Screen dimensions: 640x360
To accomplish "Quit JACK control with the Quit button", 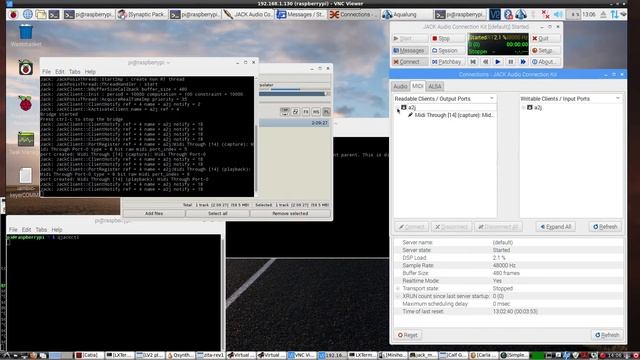I will pos(545,38).
